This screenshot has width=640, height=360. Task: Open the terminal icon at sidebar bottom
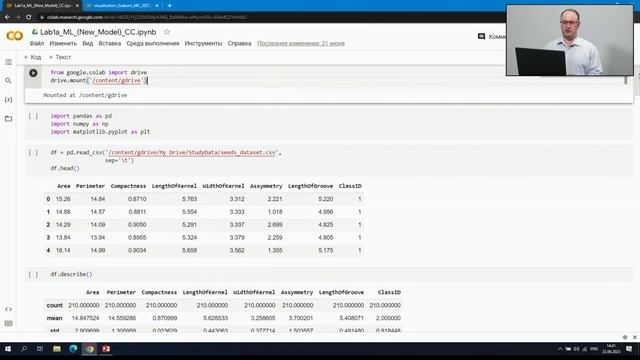(8, 323)
